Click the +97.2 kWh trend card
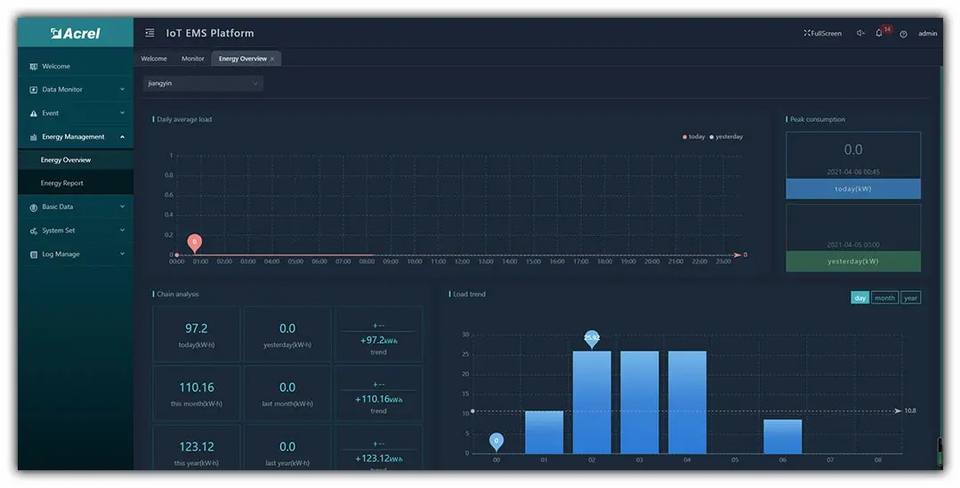Image resolution: width=960 pixels, height=488 pixels. [378, 334]
